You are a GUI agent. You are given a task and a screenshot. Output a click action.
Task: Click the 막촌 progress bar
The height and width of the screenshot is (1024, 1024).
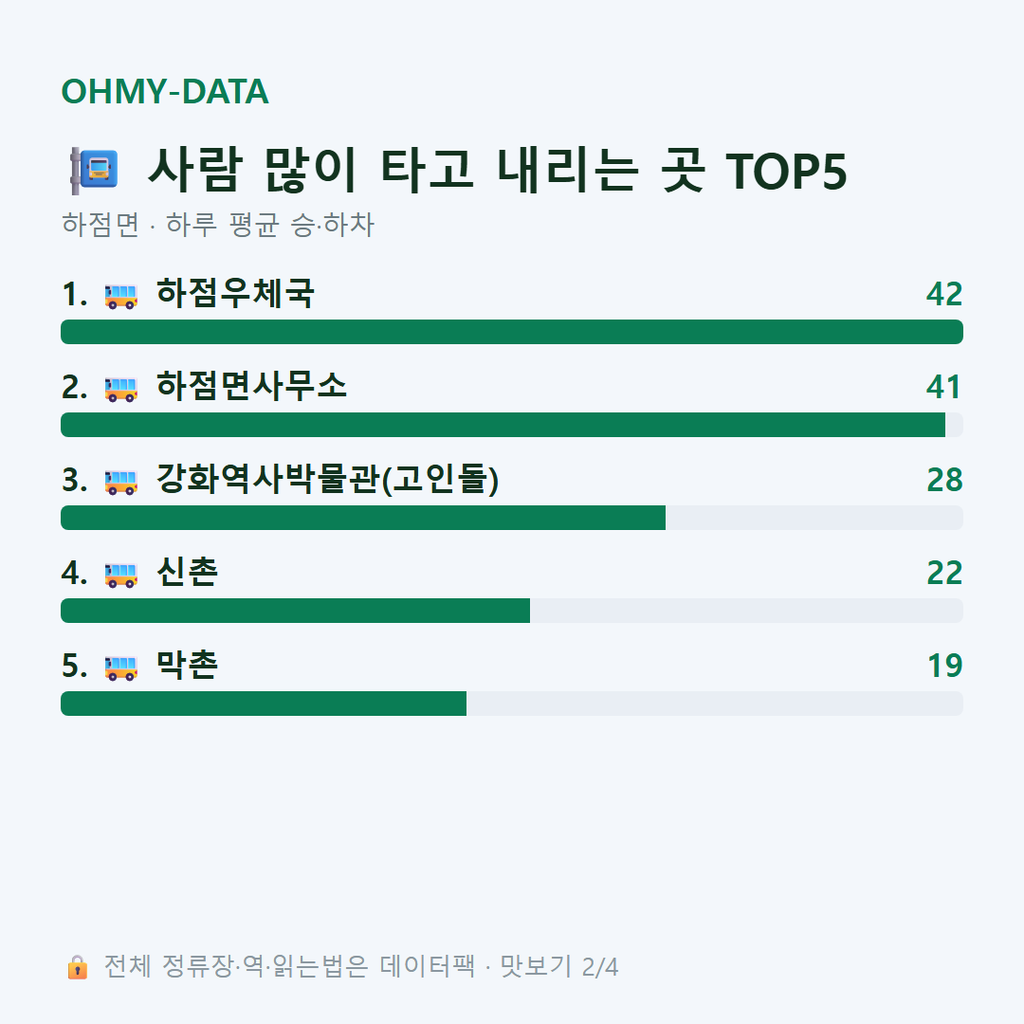coord(512,703)
